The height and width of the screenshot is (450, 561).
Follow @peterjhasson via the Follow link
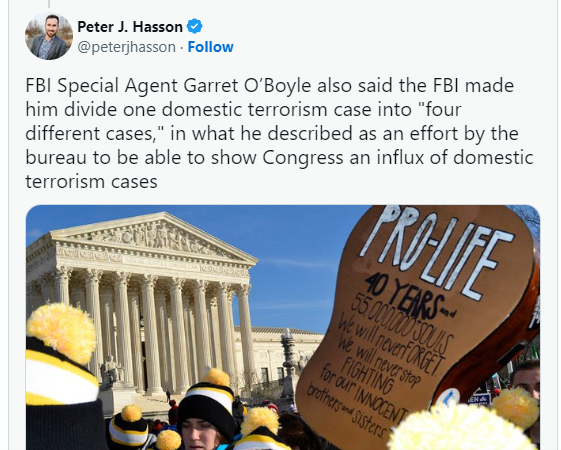[210, 47]
